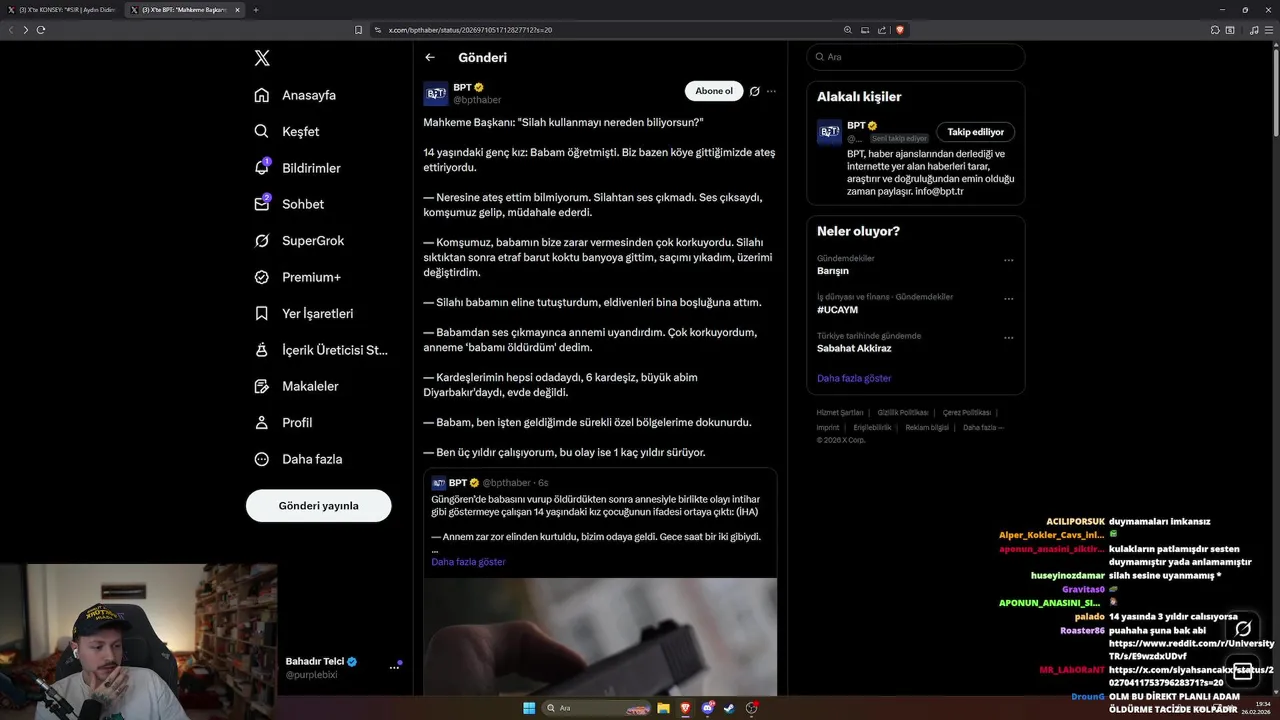1280x720 pixels.
Task: Open Anasayfa home page
Action: [x=295, y=95]
